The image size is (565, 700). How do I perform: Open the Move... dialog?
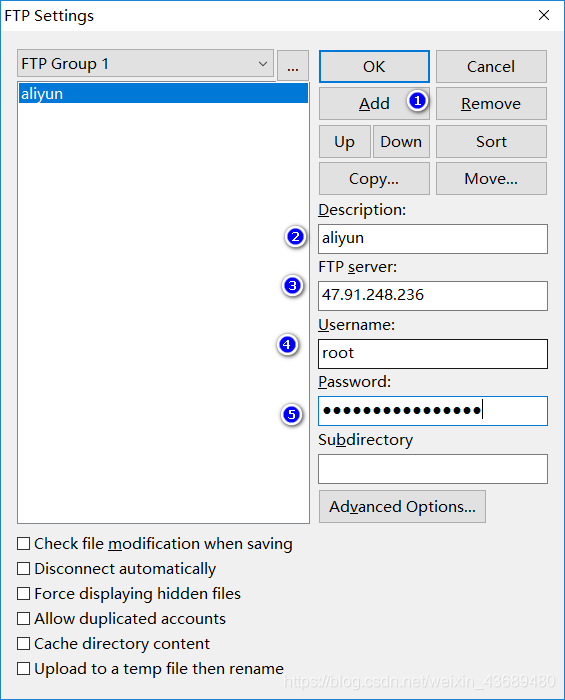[491, 179]
